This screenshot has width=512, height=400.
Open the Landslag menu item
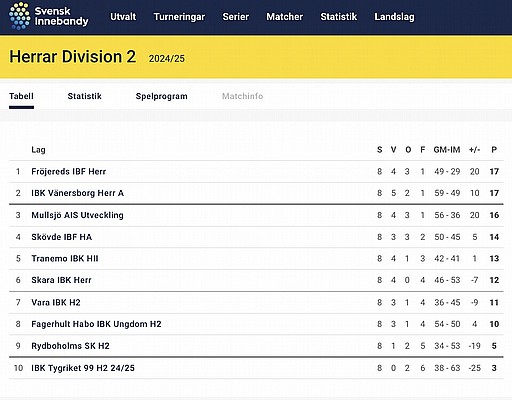point(394,17)
